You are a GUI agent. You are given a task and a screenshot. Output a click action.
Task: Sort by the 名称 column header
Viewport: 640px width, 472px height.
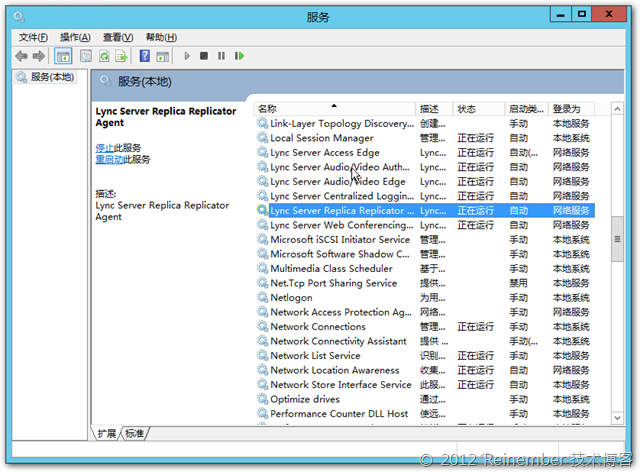[336, 109]
